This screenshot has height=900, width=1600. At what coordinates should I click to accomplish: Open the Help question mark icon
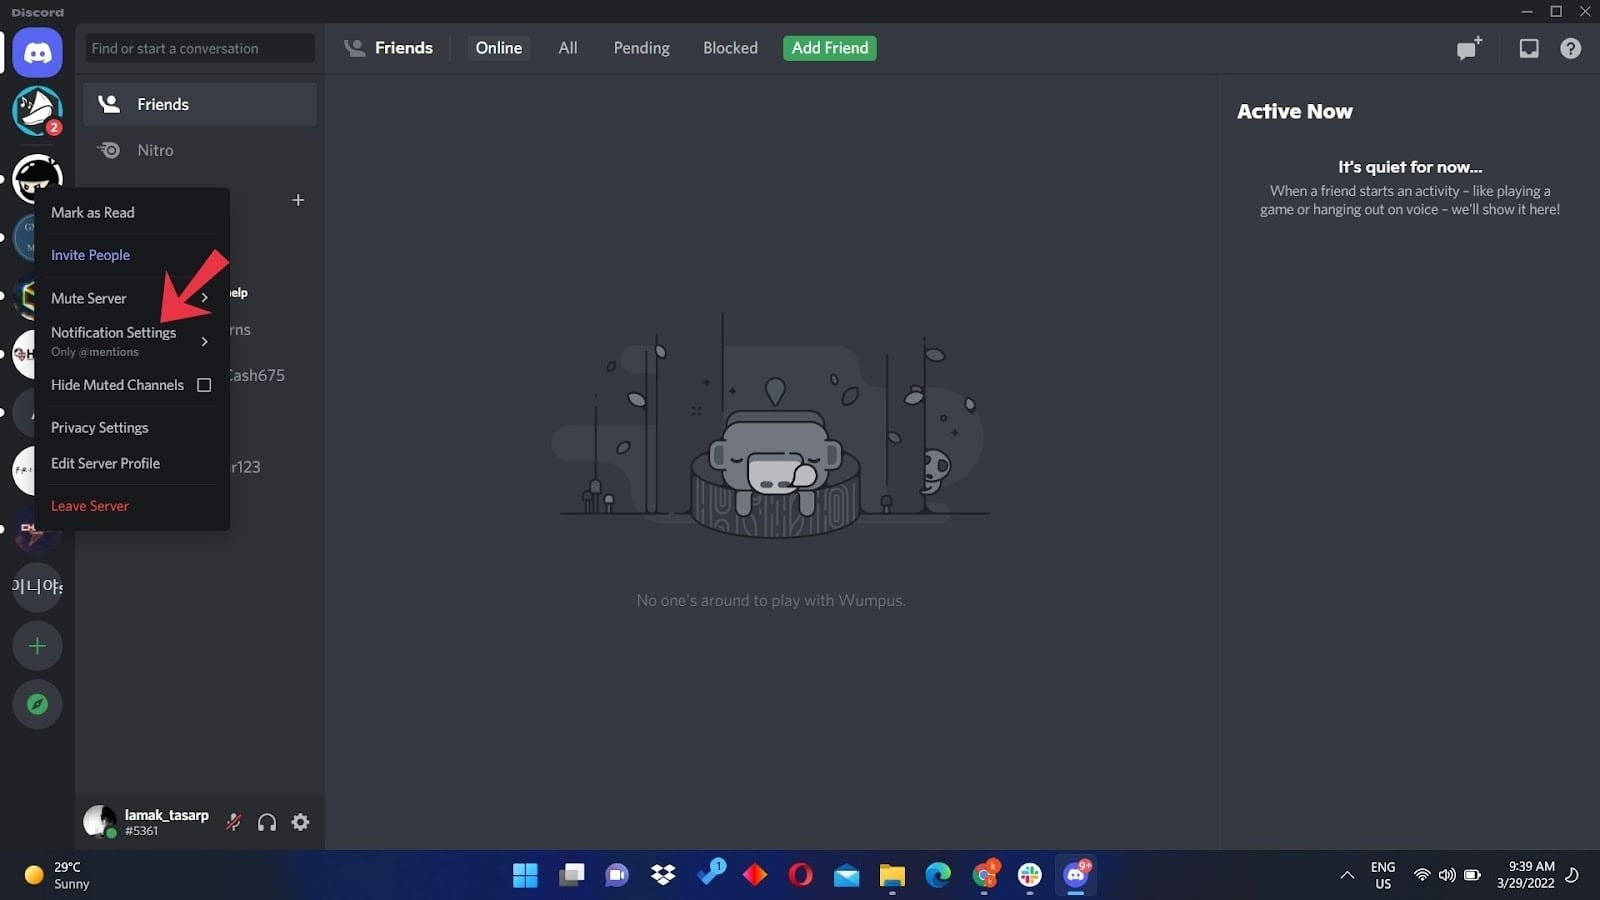[1571, 48]
